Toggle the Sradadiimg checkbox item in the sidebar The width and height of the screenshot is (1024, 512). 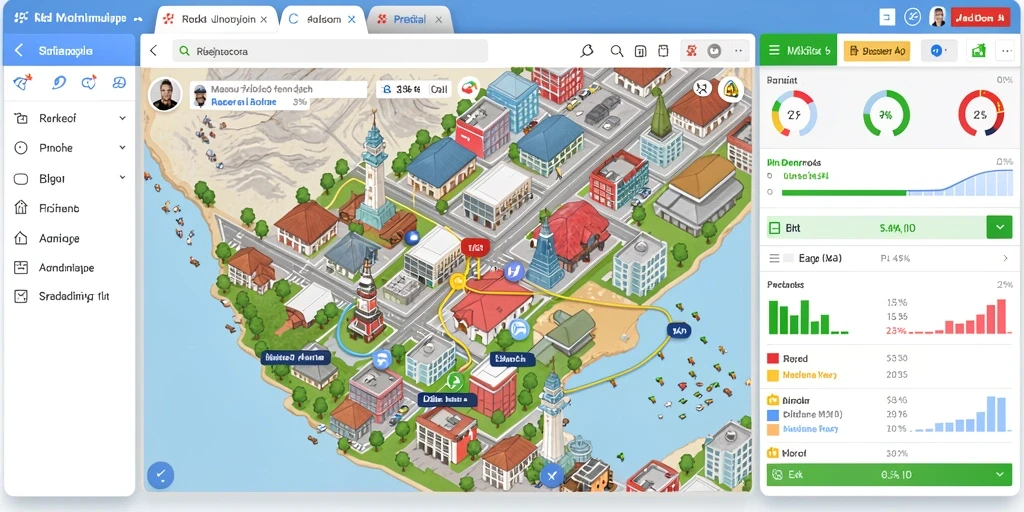click(x=21, y=296)
